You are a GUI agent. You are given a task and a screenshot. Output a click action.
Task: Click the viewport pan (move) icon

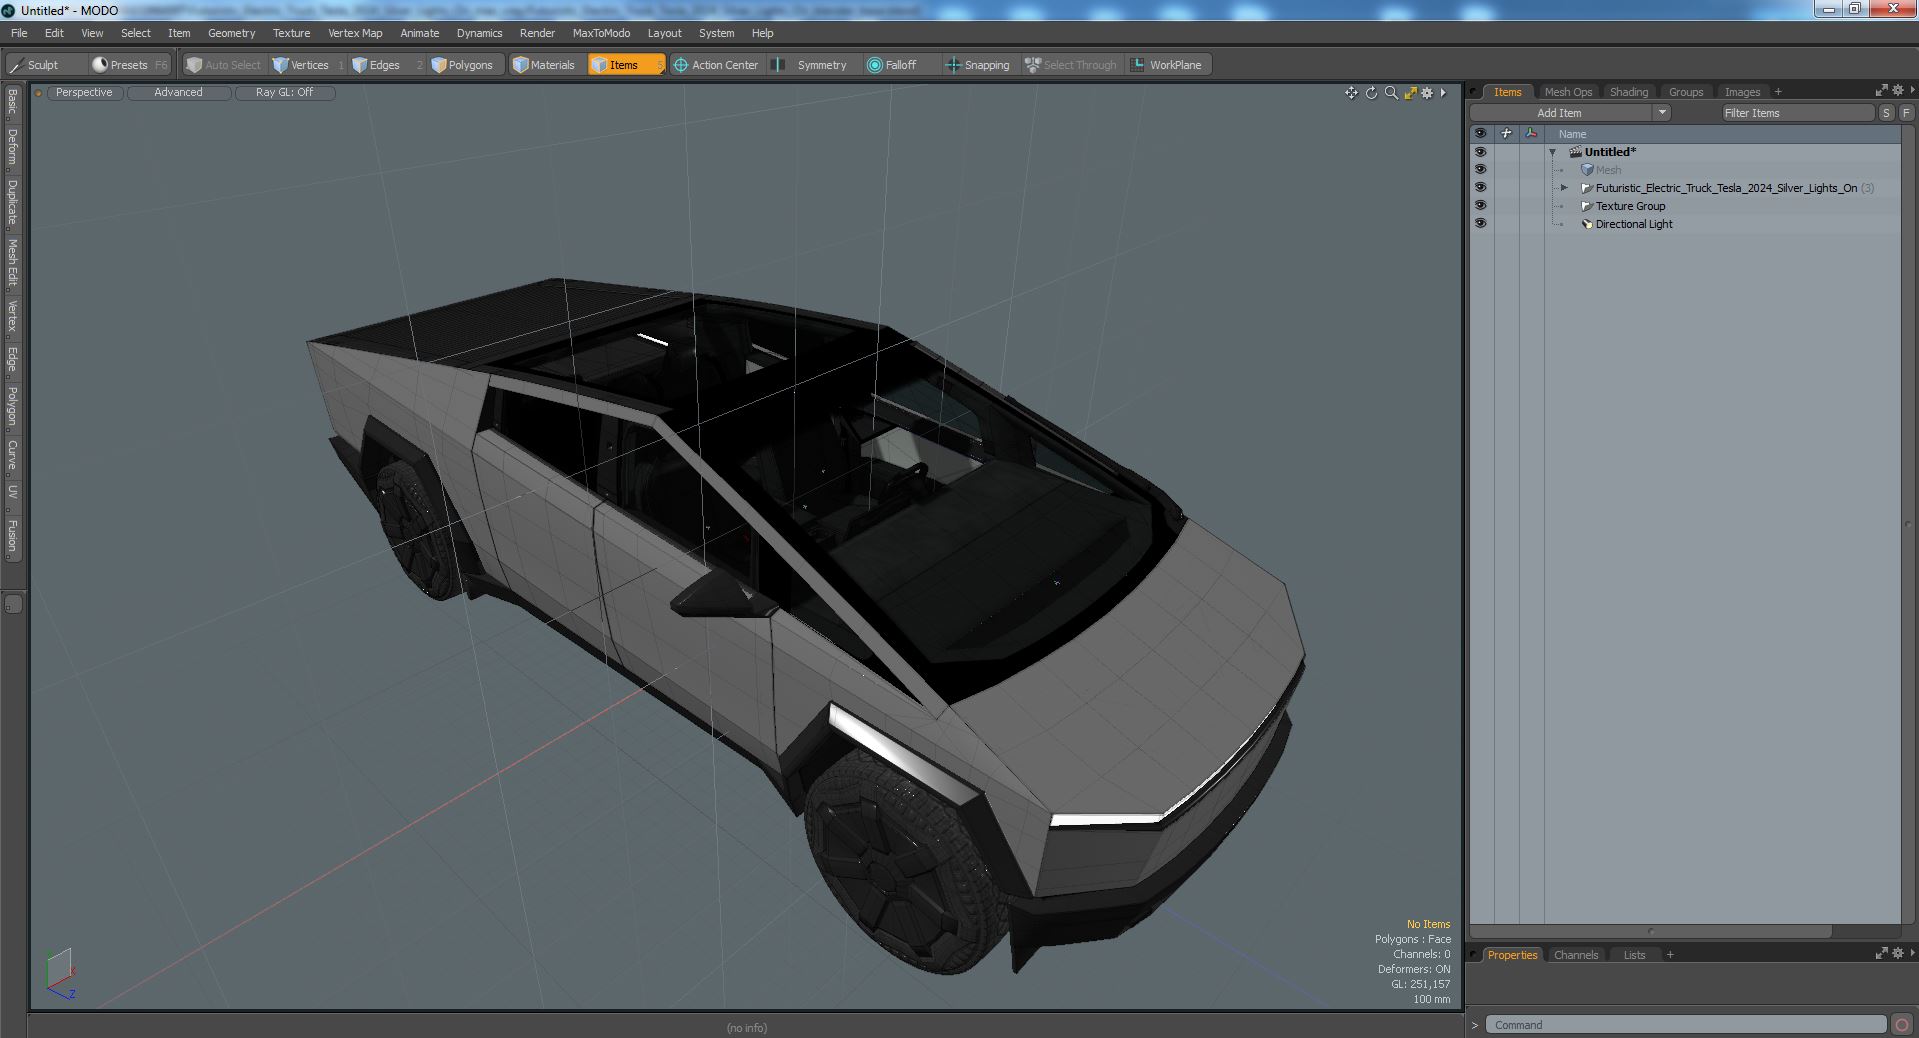tap(1352, 93)
